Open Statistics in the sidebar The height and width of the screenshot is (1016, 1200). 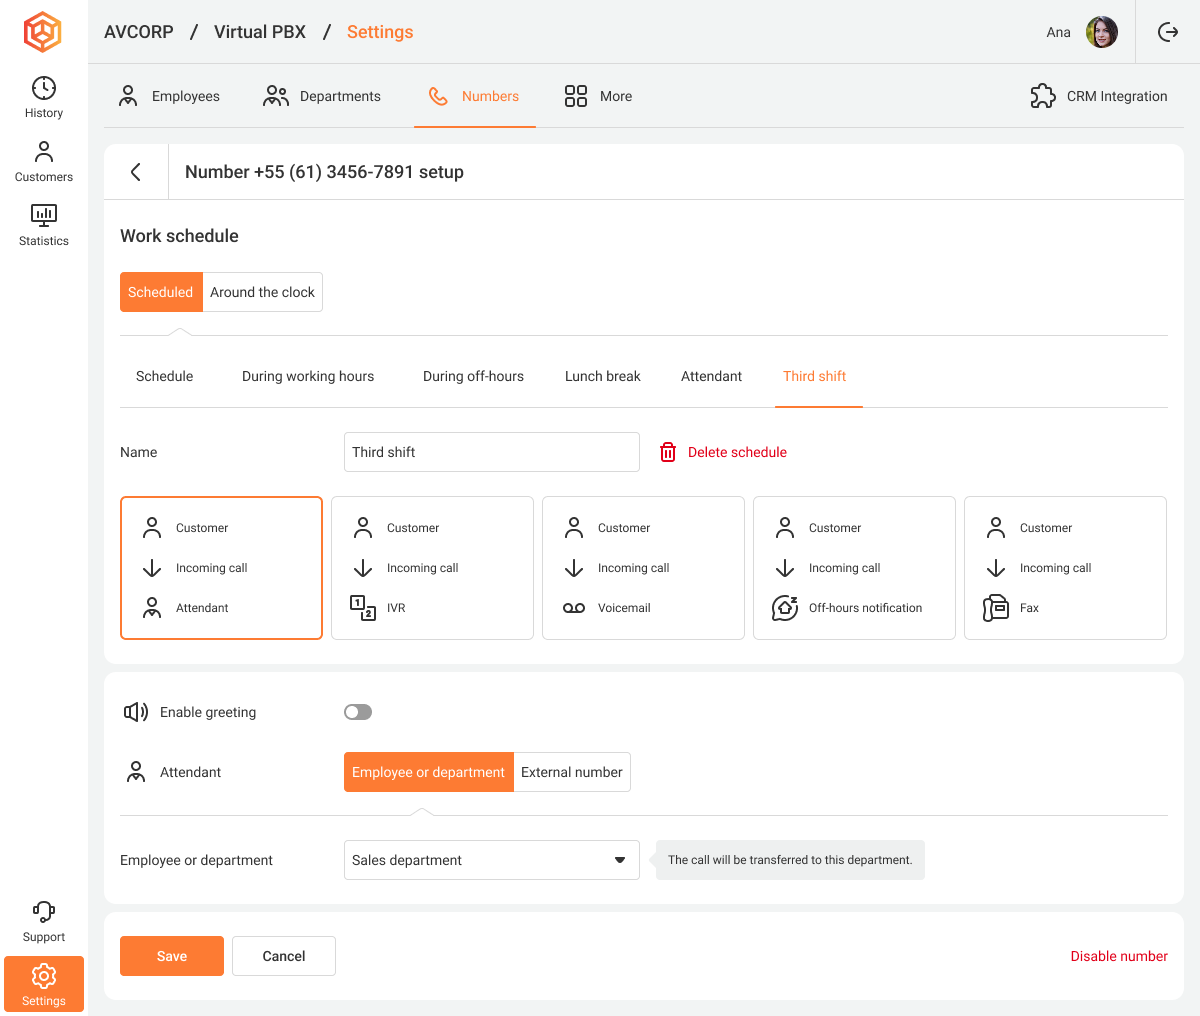[x=44, y=225]
